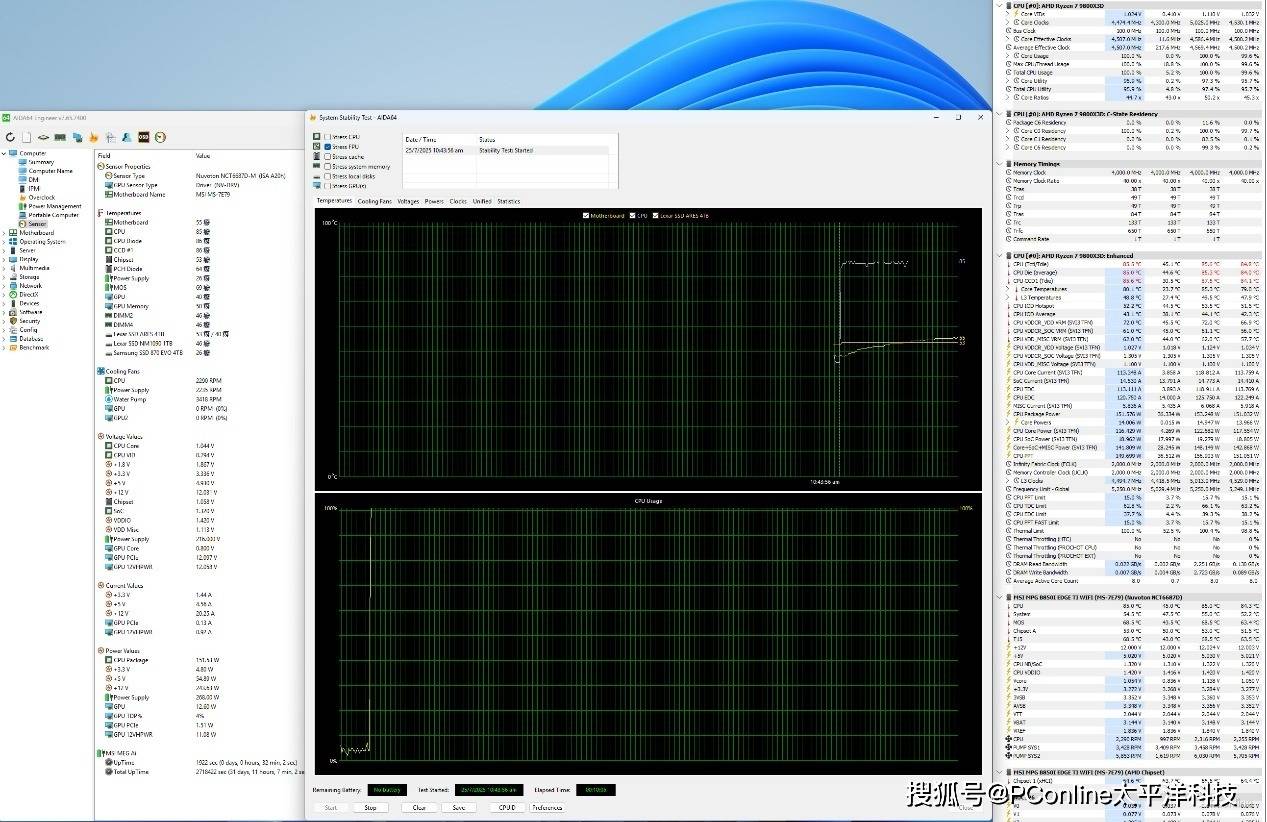Click the Storage category icon in tree

coord(13,277)
